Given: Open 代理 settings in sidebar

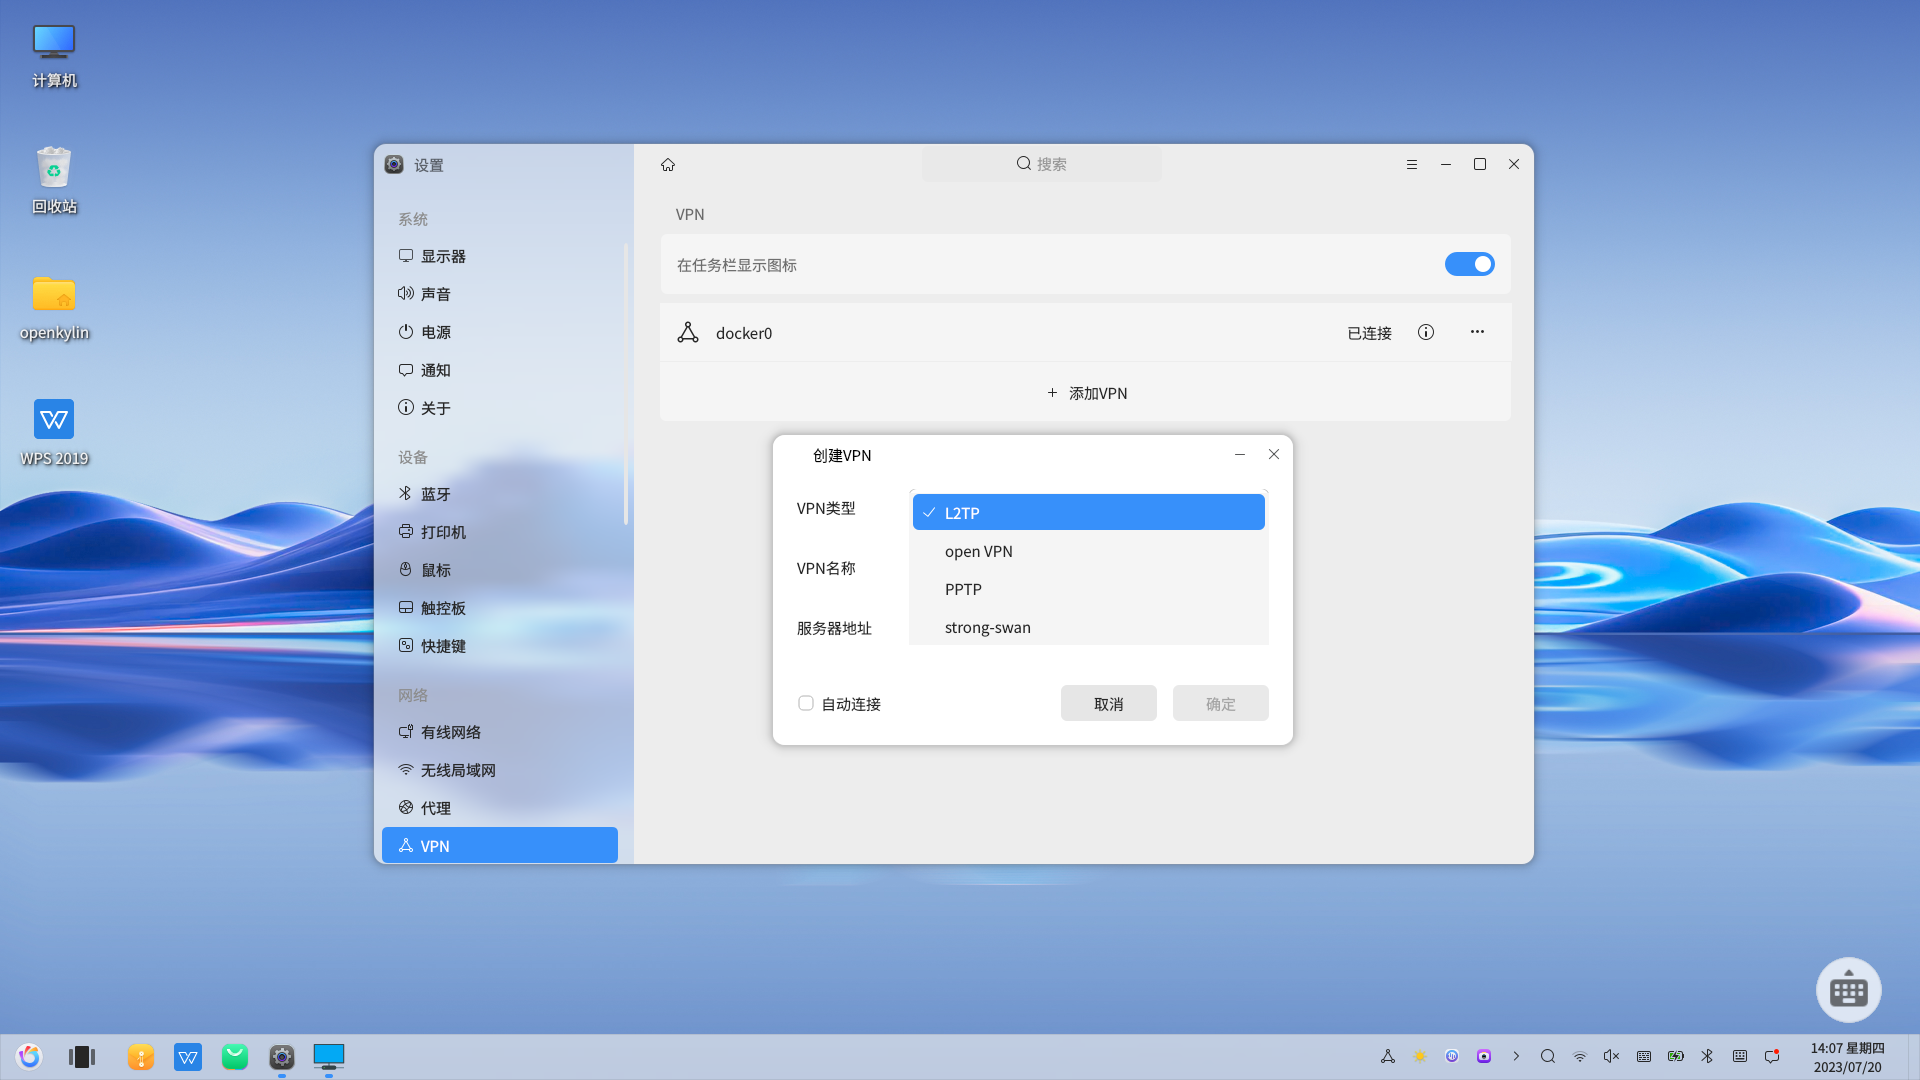Looking at the screenshot, I should 500,808.
